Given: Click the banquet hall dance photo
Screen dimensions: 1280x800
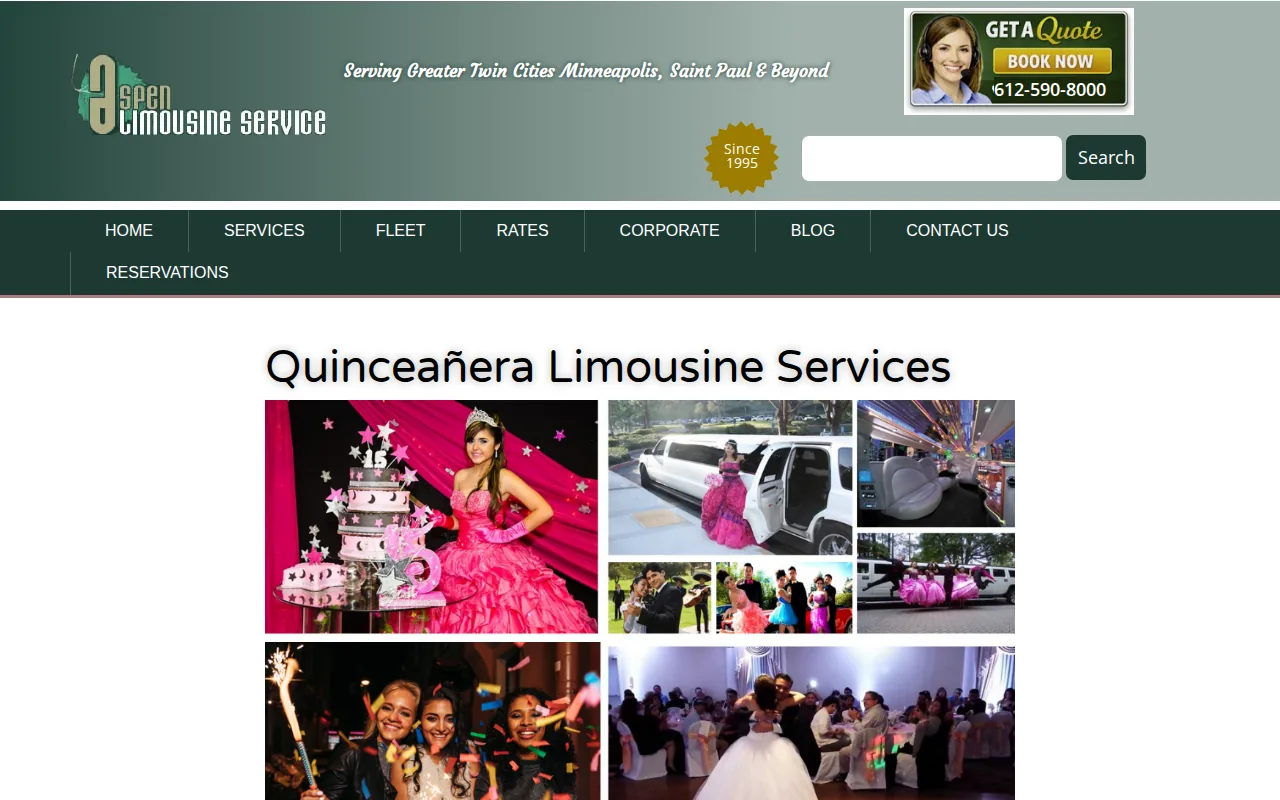Looking at the screenshot, I should [811, 722].
